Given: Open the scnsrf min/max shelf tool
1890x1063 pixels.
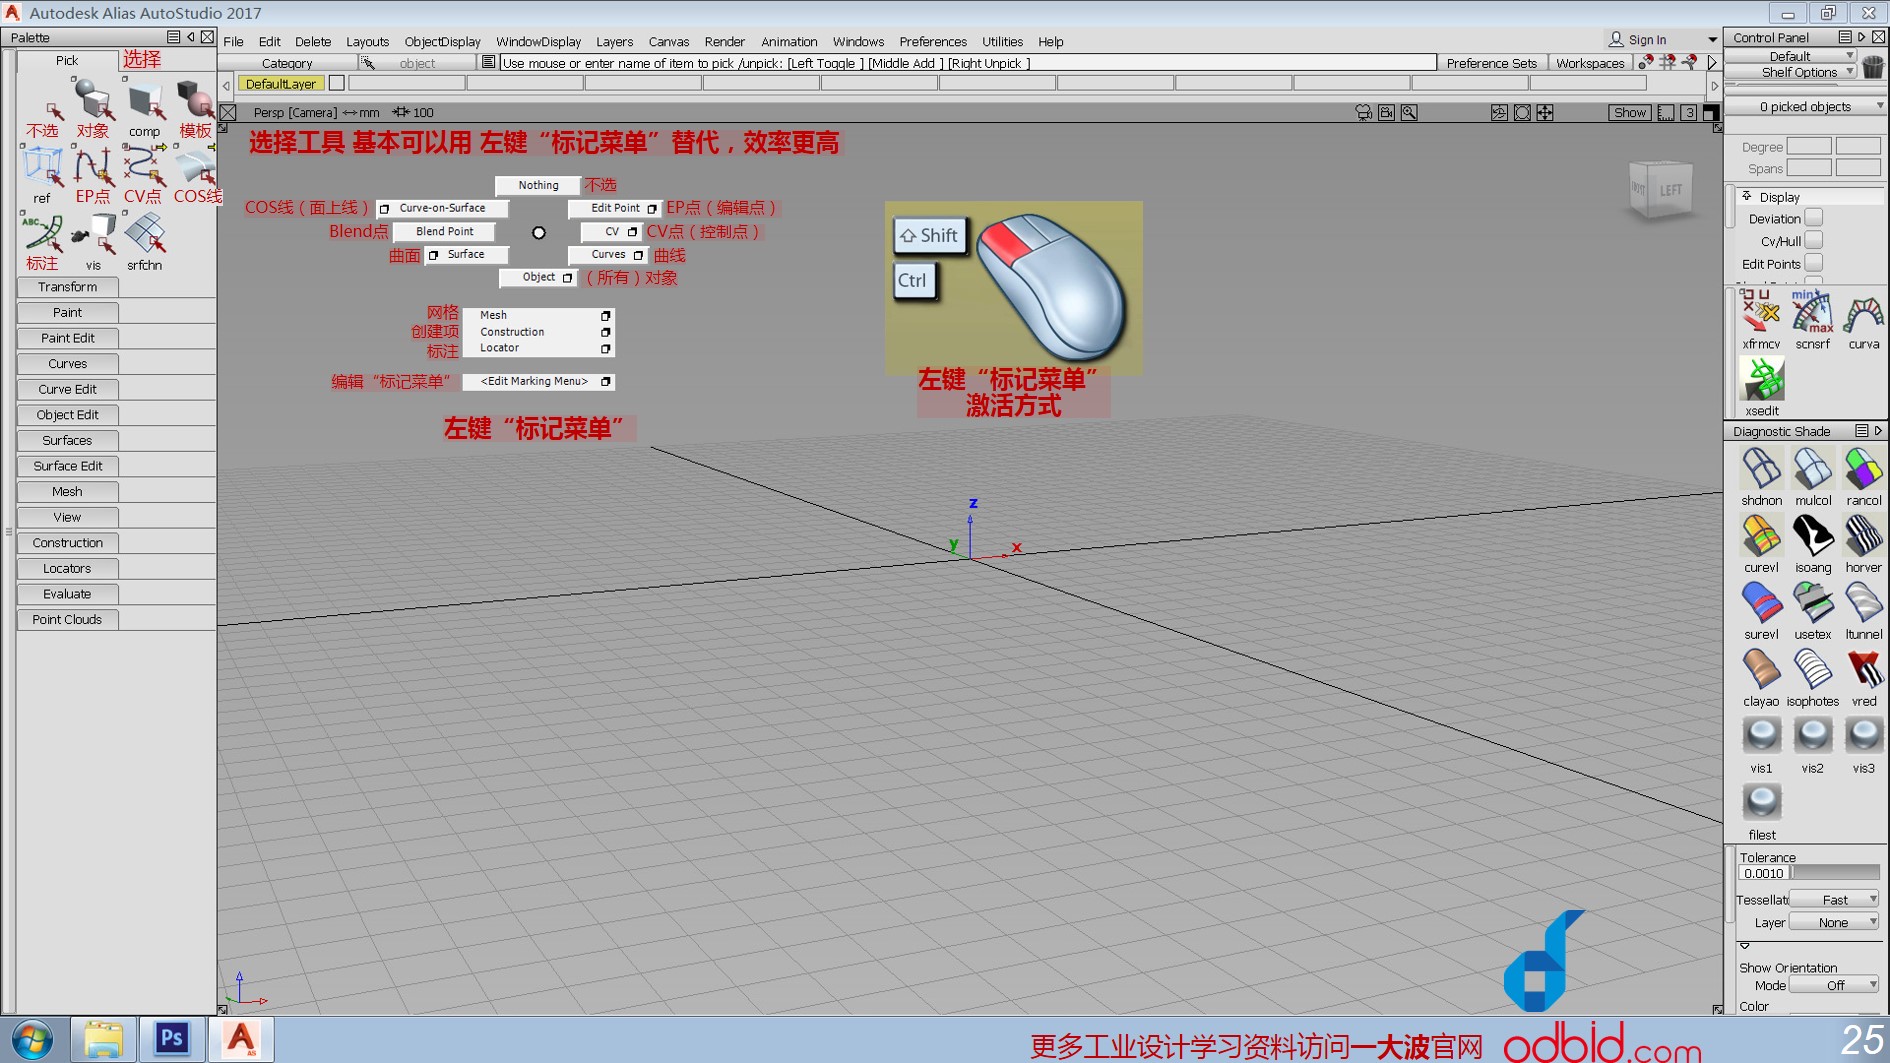Looking at the screenshot, I should [x=1812, y=313].
